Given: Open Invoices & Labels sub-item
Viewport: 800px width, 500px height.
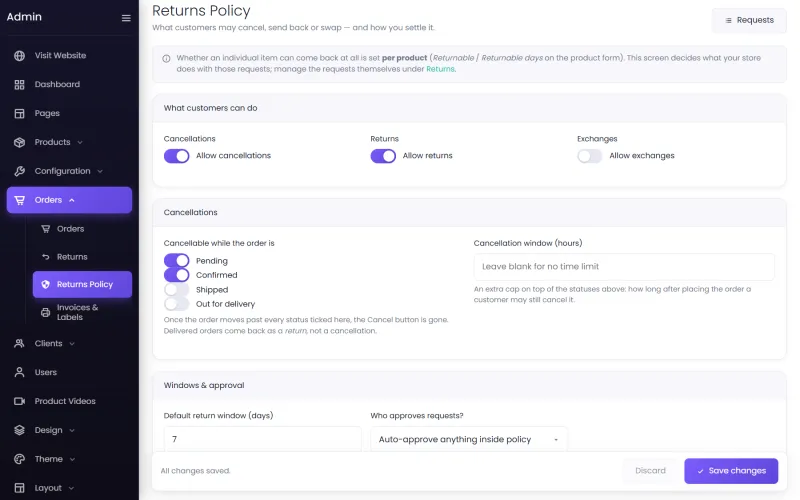Looking at the screenshot, I should pos(82,312).
